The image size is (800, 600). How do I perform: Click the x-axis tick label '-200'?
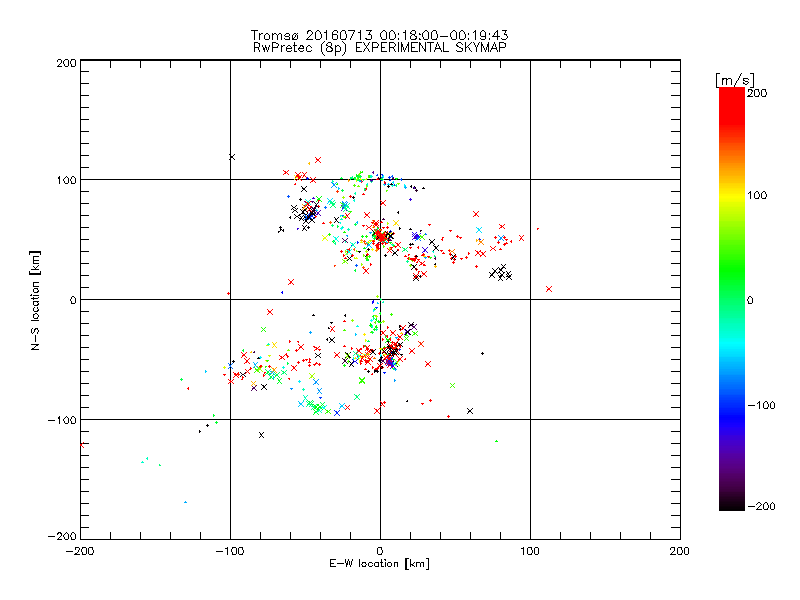pos(80,551)
